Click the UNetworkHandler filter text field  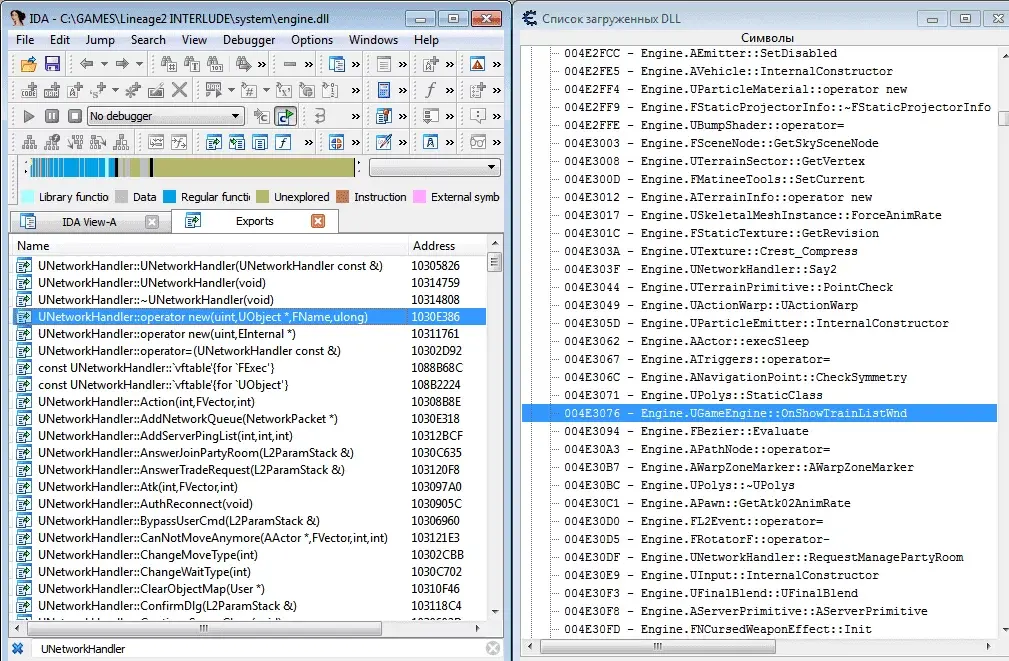[x=257, y=649]
